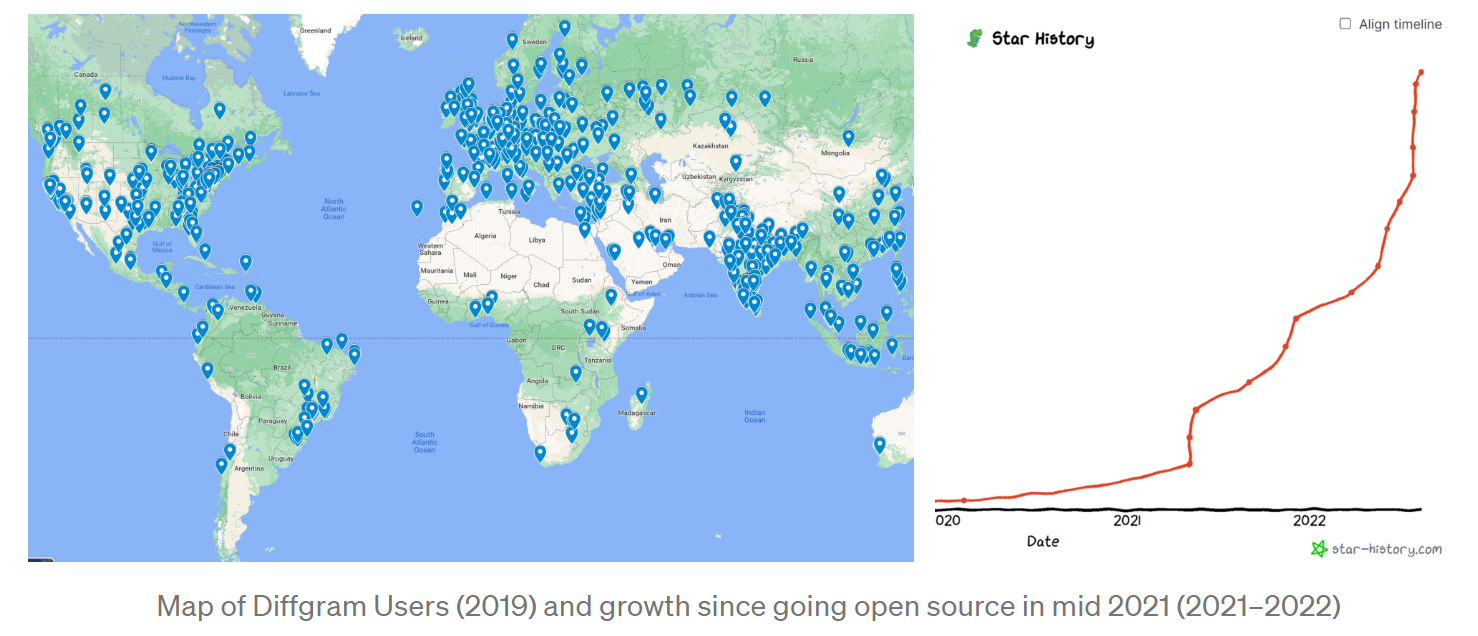Click the Namibia label on the map

tap(531, 405)
